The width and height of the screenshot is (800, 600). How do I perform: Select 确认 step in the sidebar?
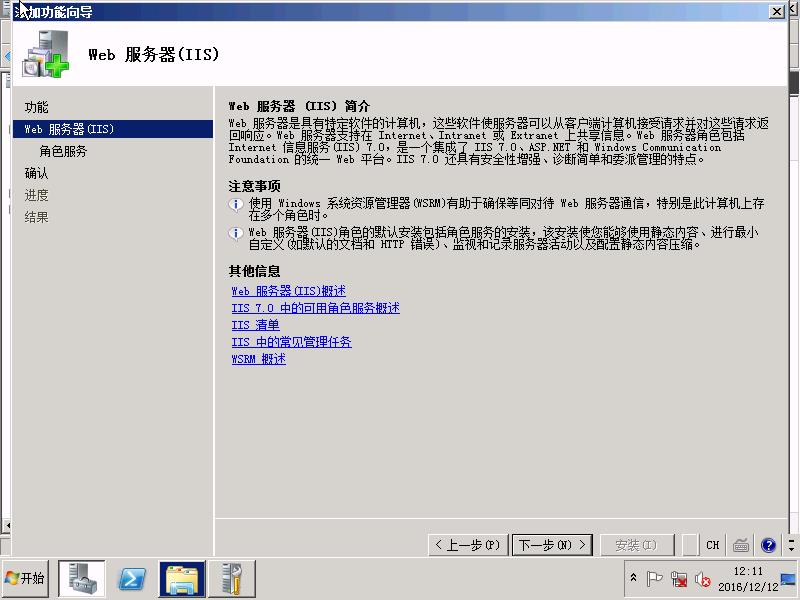tap(36, 173)
